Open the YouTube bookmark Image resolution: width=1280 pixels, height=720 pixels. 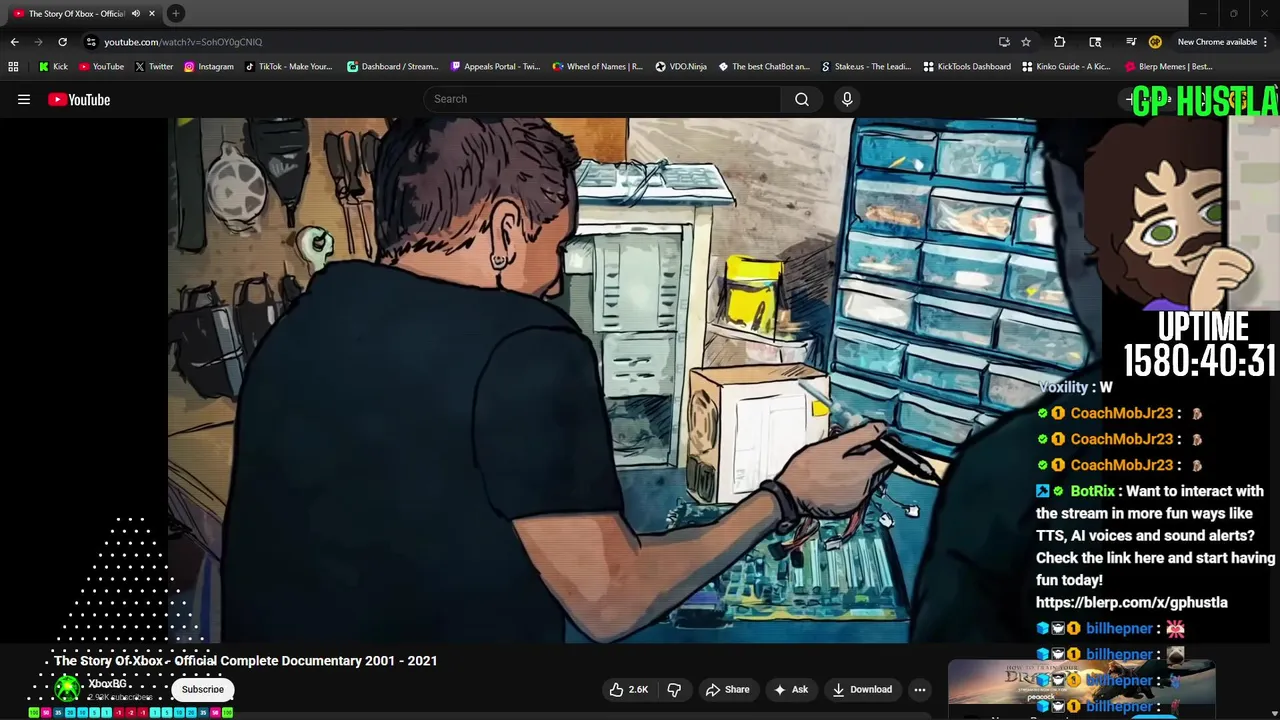tap(101, 67)
